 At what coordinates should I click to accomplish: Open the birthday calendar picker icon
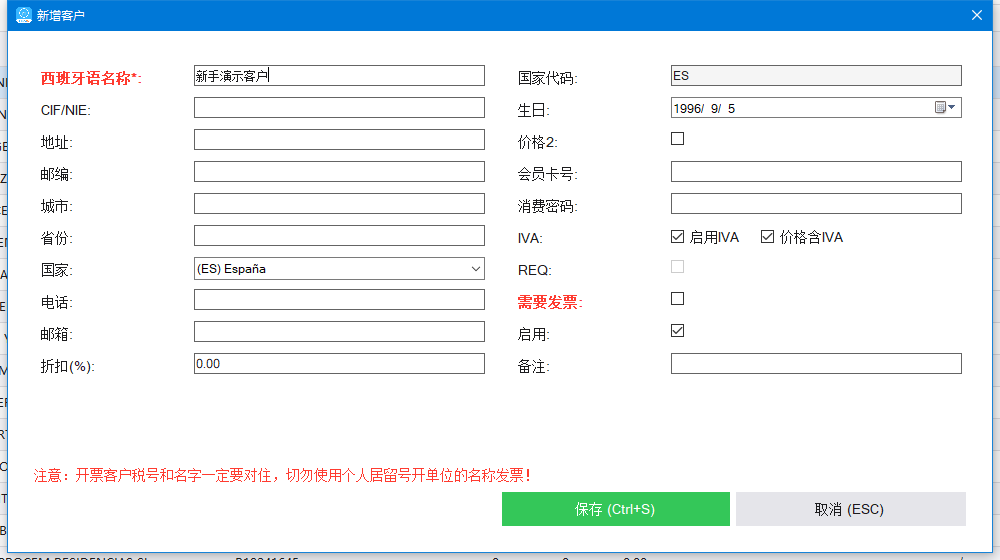click(x=945, y=108)
